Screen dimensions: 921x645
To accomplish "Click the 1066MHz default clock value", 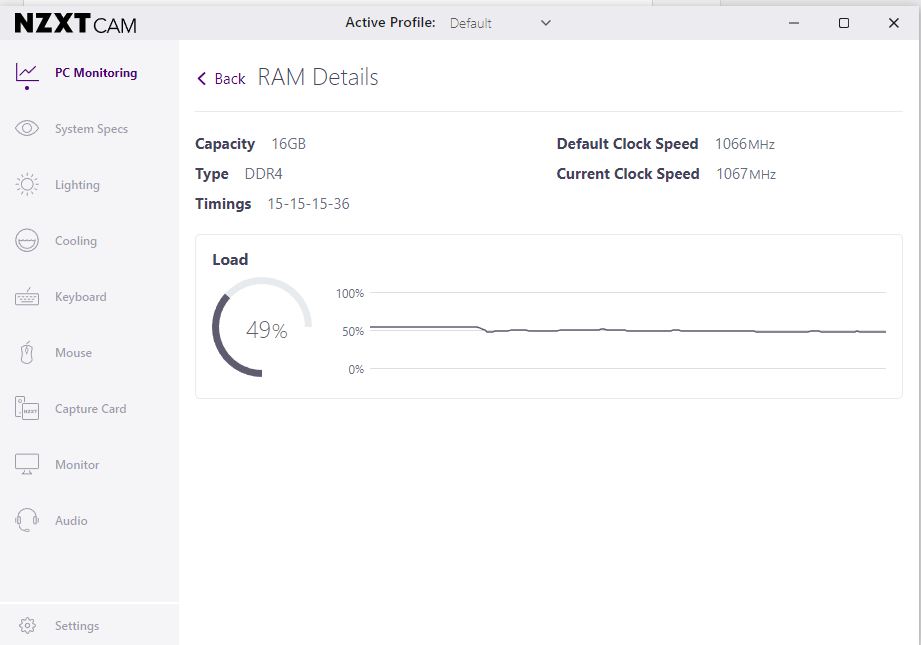I will [745, 144].
